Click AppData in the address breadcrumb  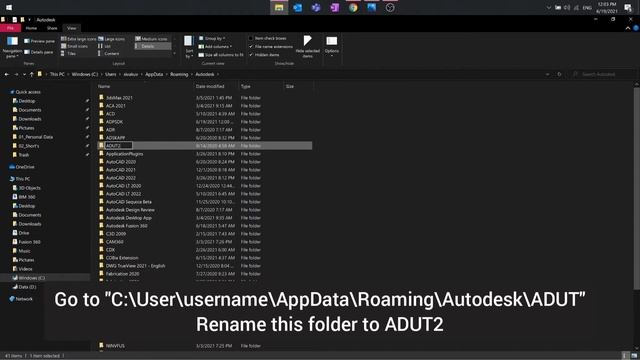154,74
